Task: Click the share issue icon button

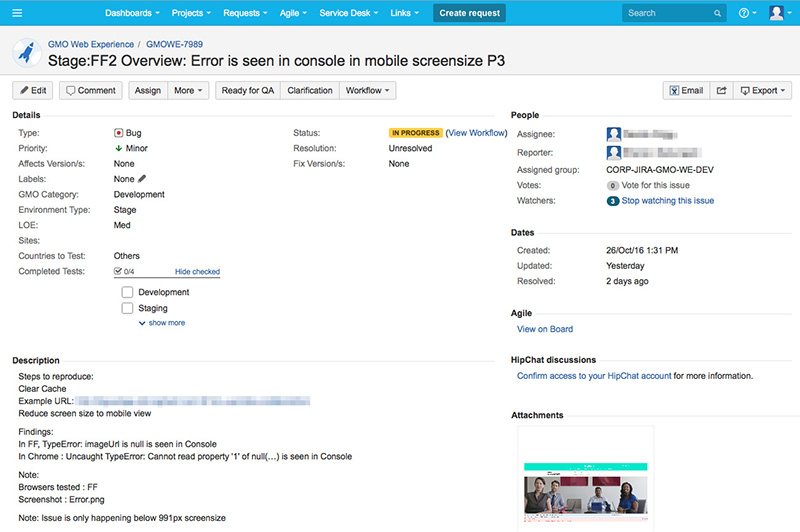Action: pyautogui.click(x=721, y=90)
